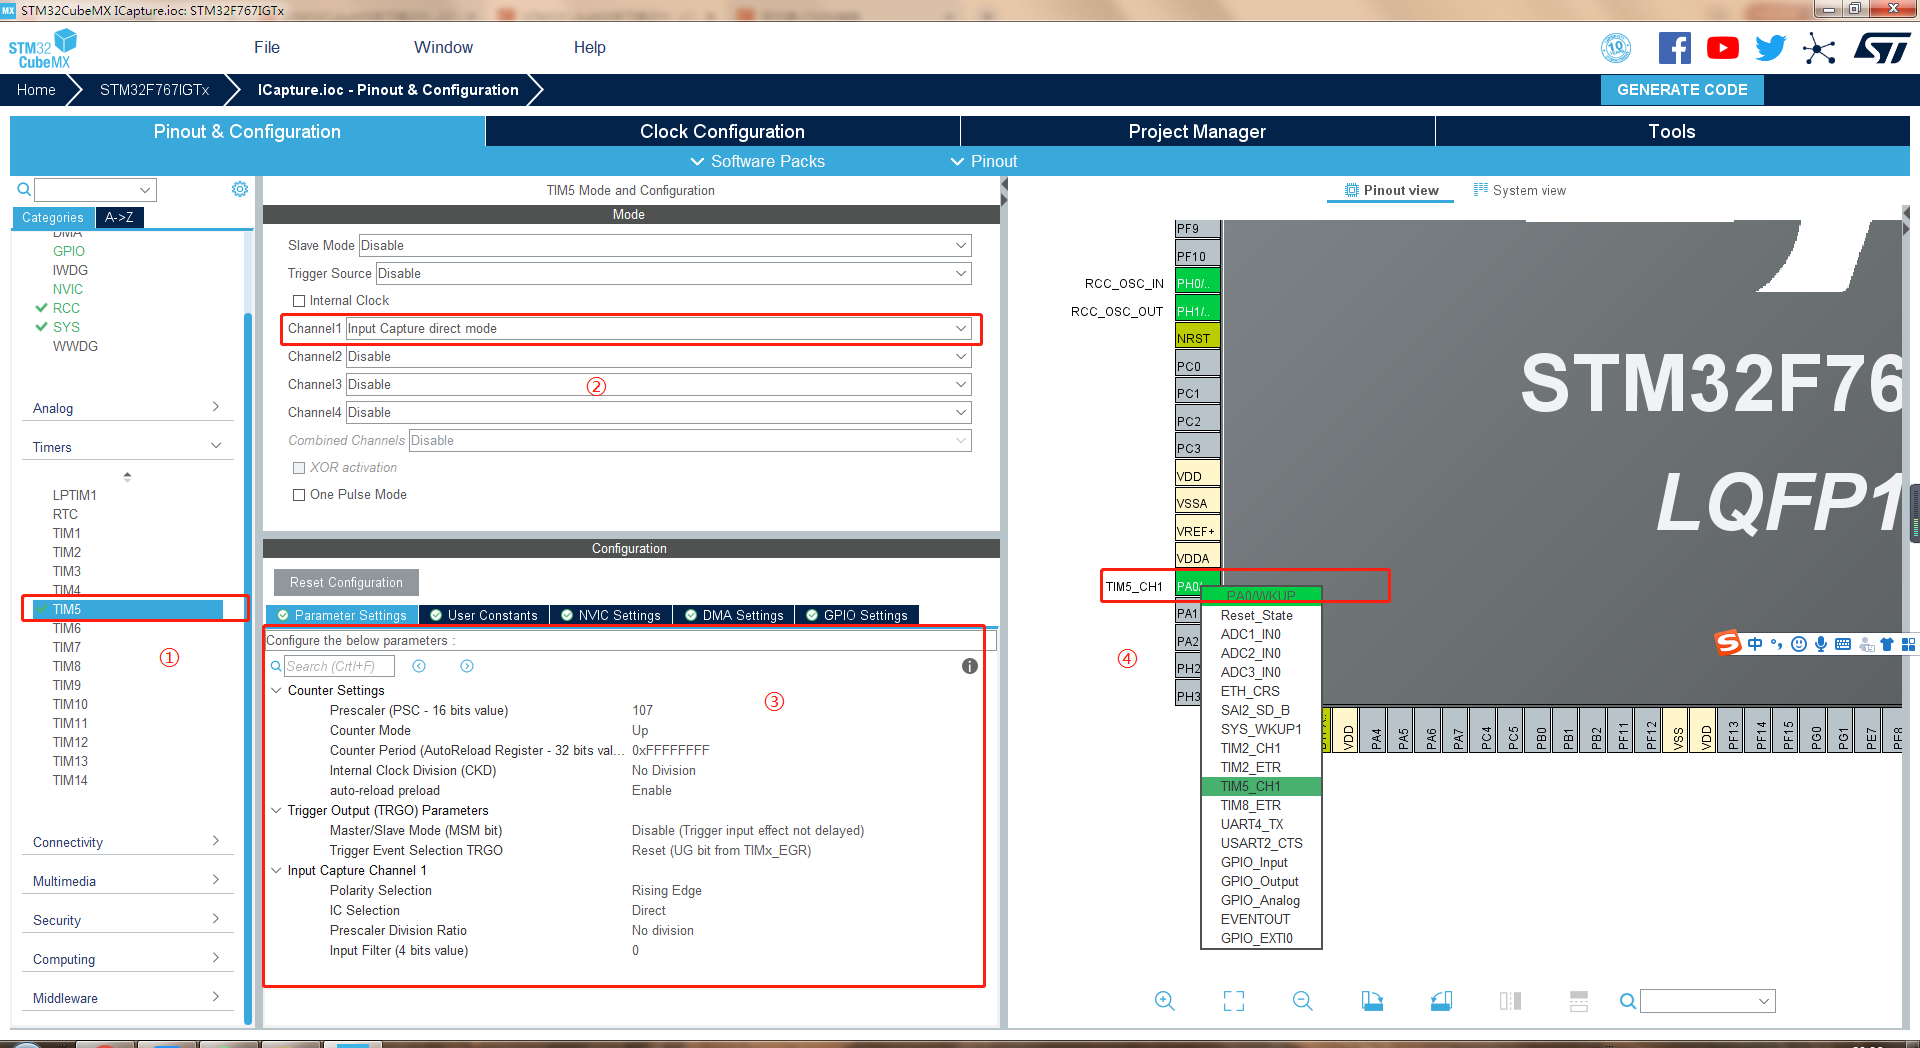The height and width of the screenshot is (1048, 1920).
Task: Click the ST company logo
Action: (1882, 48)
